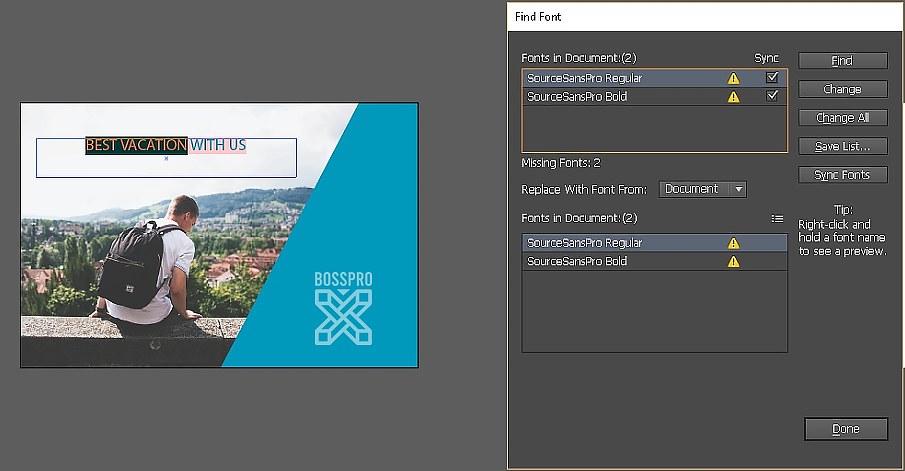Screen dimensions: 905x471
Task: Click the Change button
Action: (x=842, y=89)
